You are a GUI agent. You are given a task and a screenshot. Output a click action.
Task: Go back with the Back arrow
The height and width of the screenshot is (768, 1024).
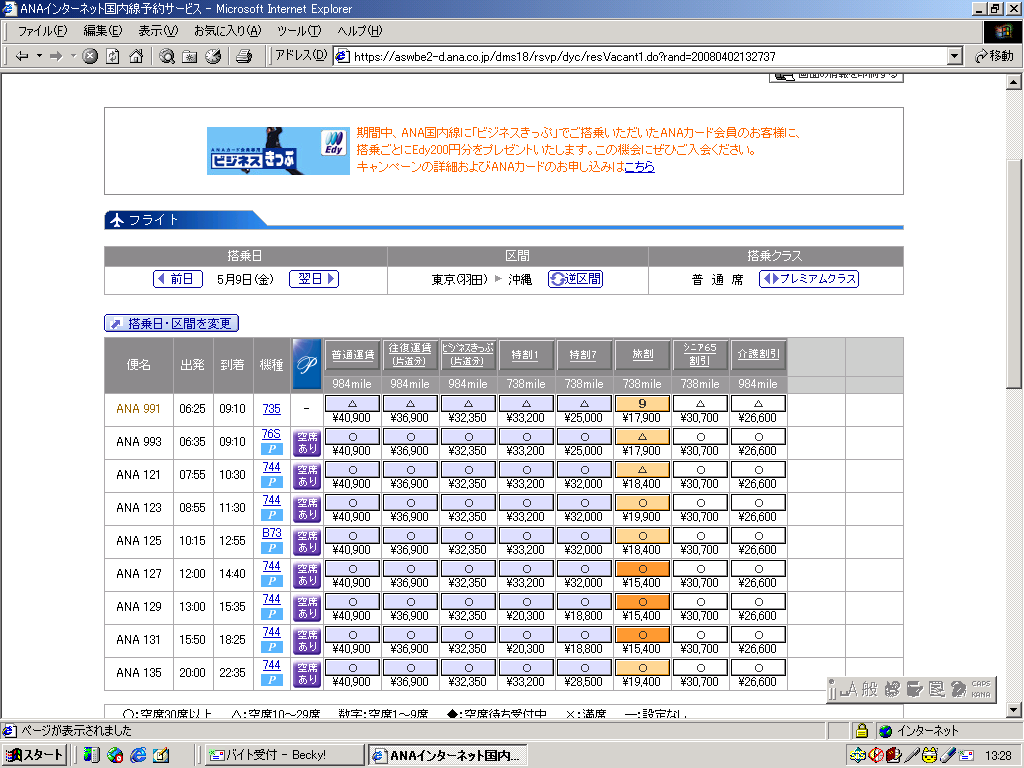click(22, 56)
